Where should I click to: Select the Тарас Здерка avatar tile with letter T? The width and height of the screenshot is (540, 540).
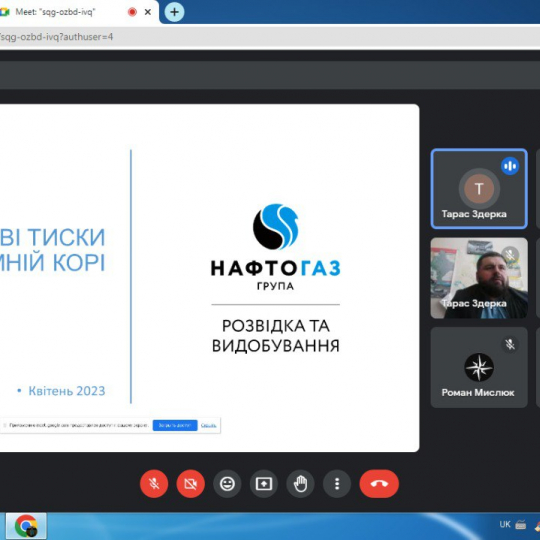click(479, 189)
